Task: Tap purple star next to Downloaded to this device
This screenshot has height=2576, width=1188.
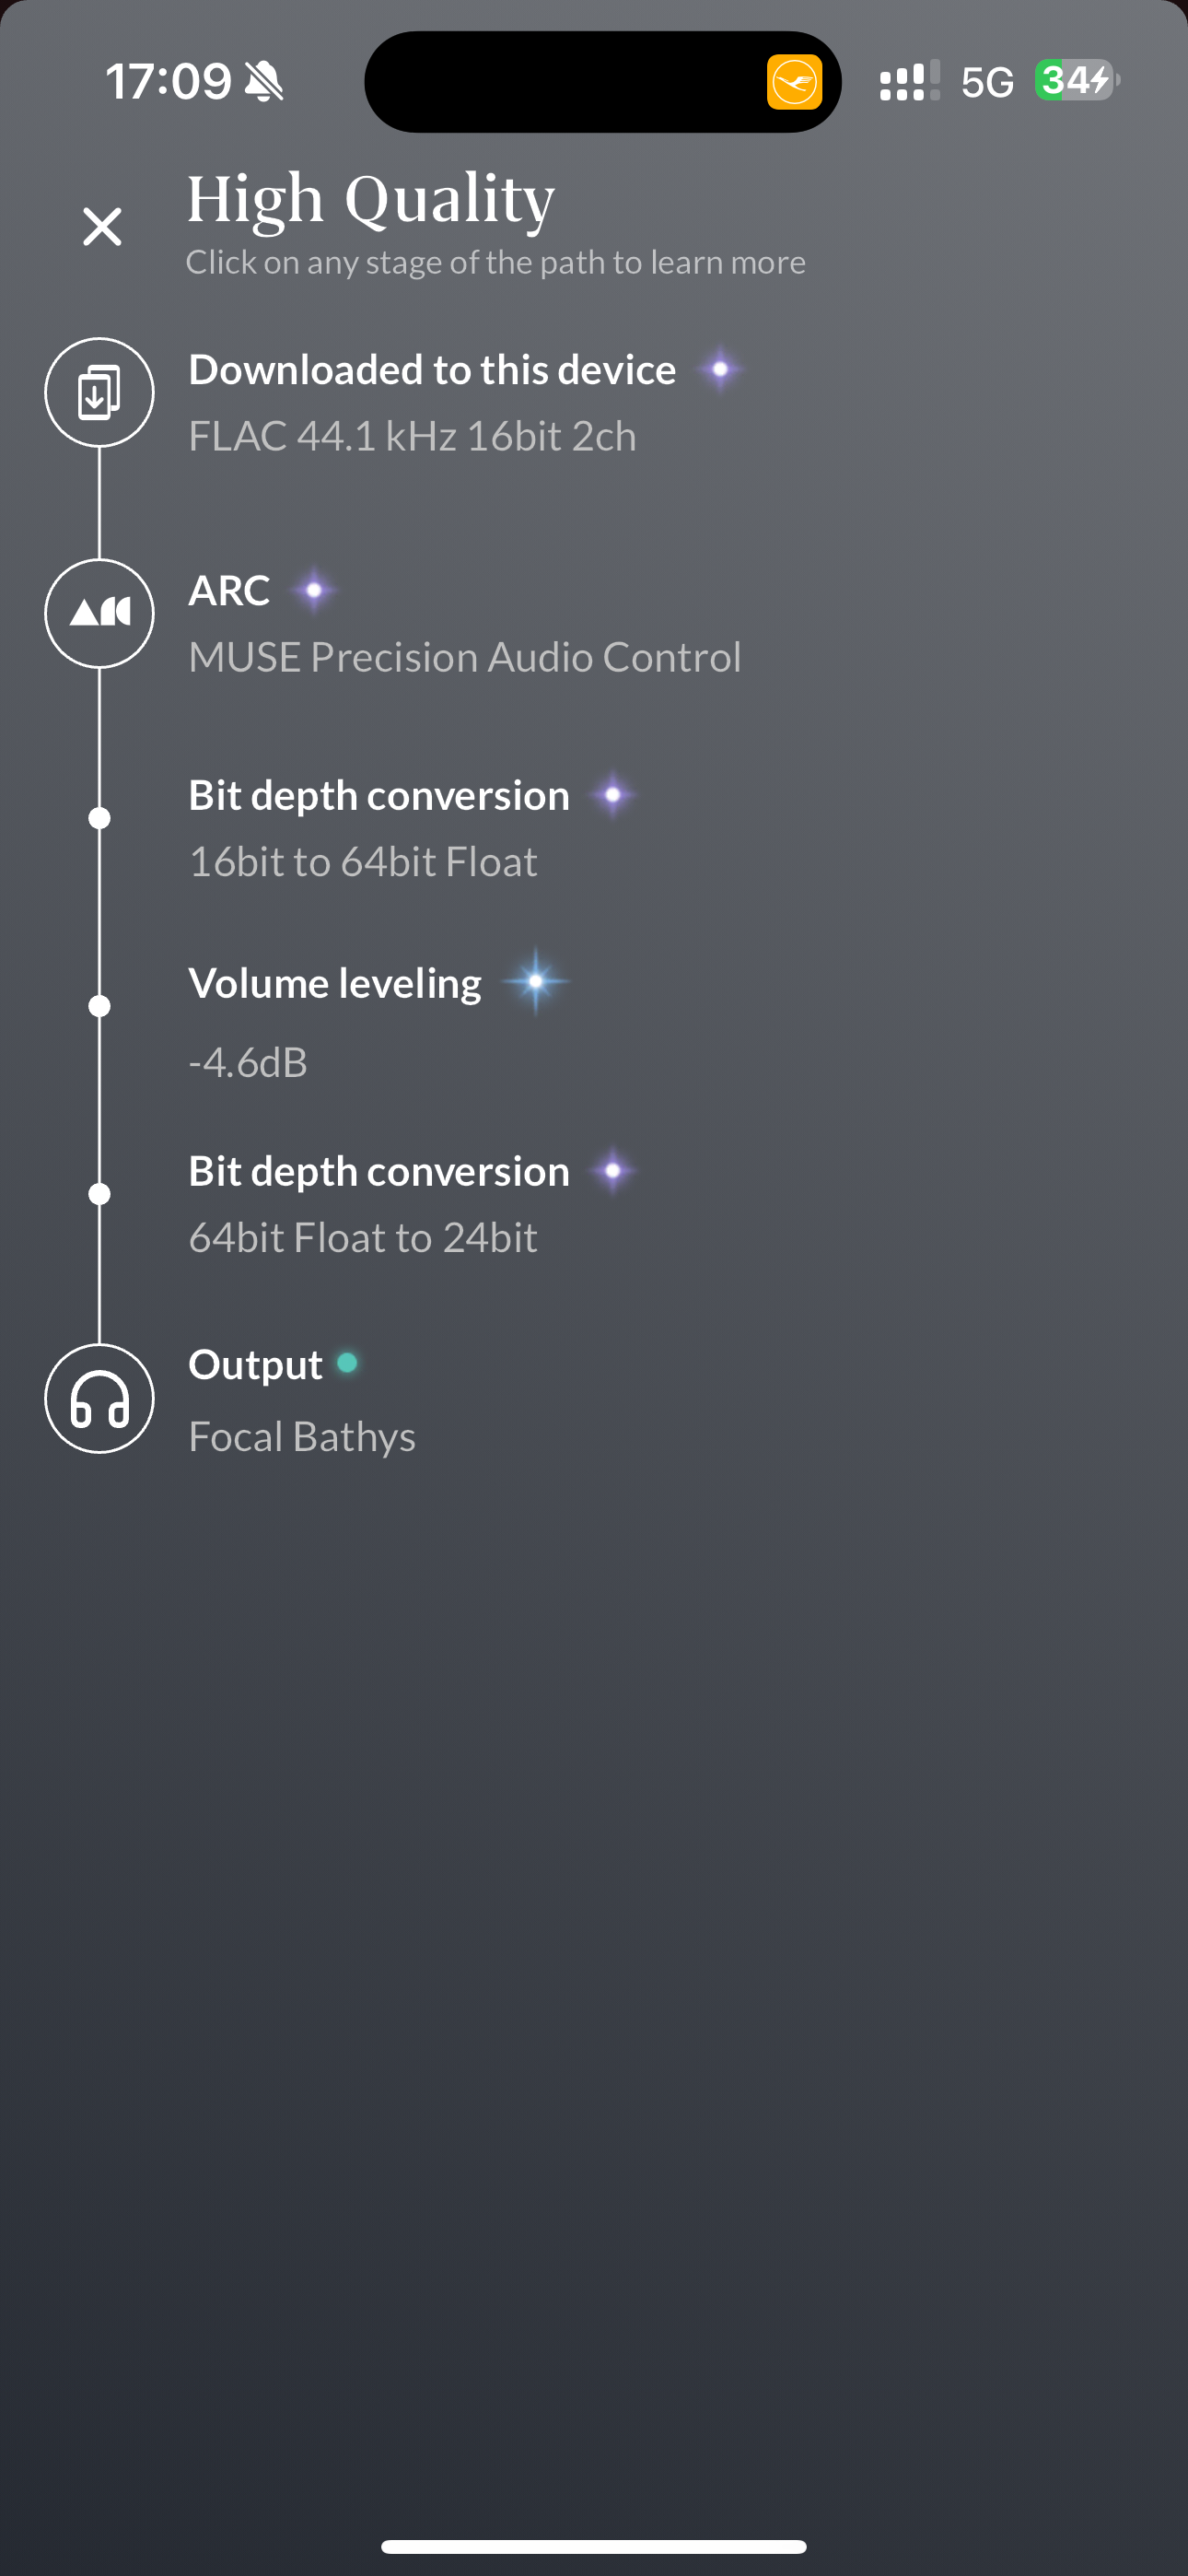Action: pyautogui.click(x=720, y=369)
